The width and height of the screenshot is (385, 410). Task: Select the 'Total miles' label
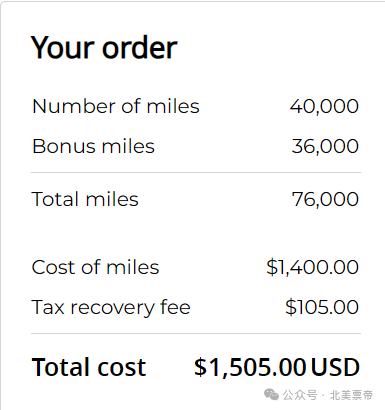pos(85,199)
